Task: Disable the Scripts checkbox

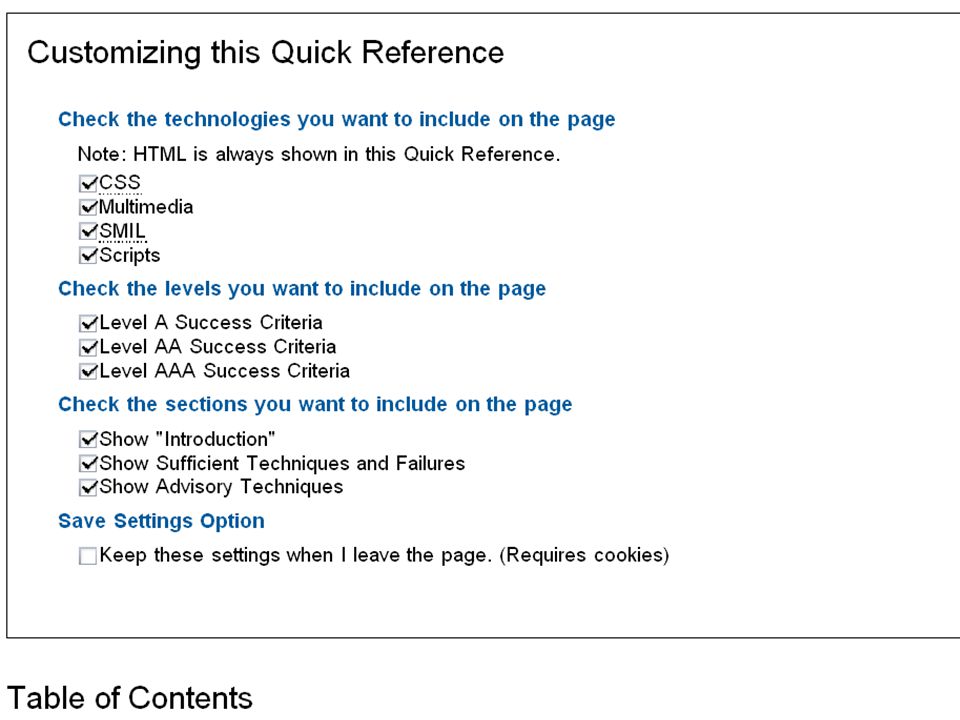Action: [x=88, y=255]
